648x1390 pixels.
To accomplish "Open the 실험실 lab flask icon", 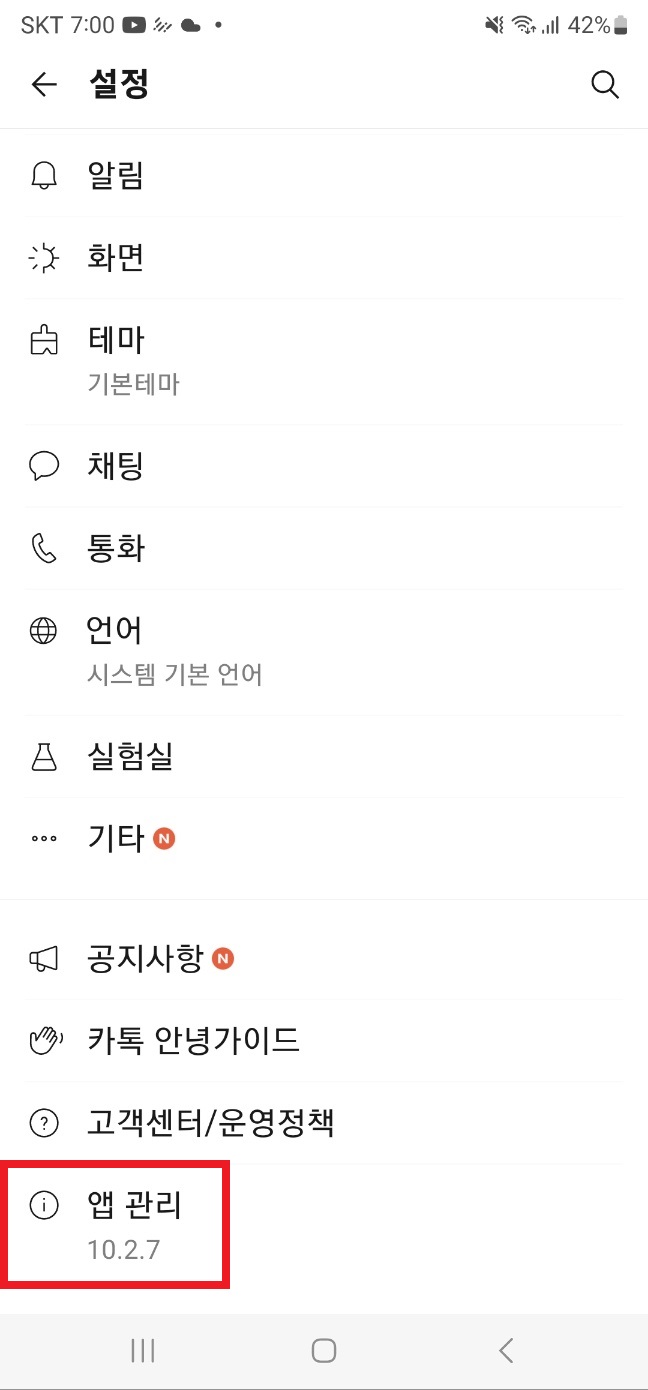I will (x=44, y=756).
